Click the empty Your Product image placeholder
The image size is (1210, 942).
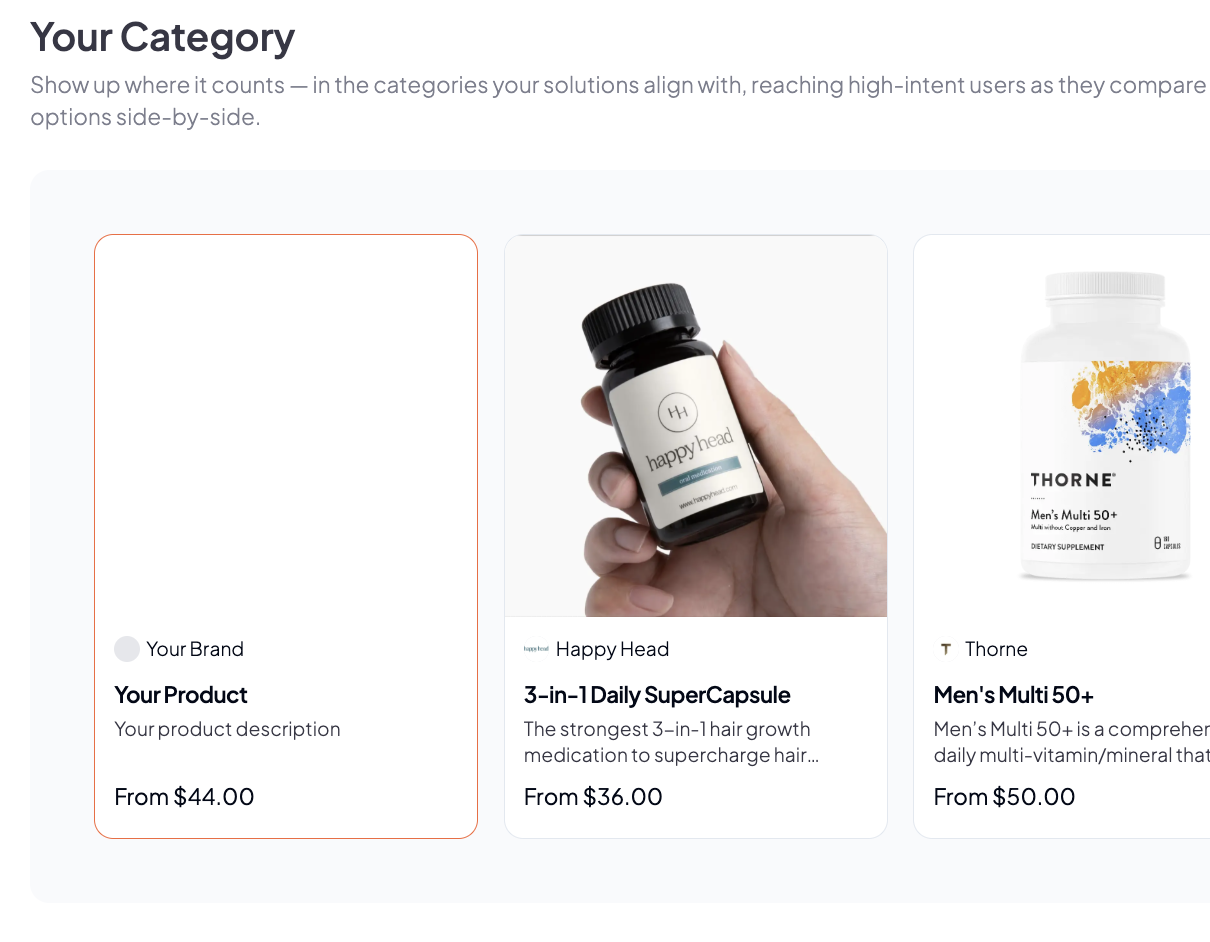286,426
